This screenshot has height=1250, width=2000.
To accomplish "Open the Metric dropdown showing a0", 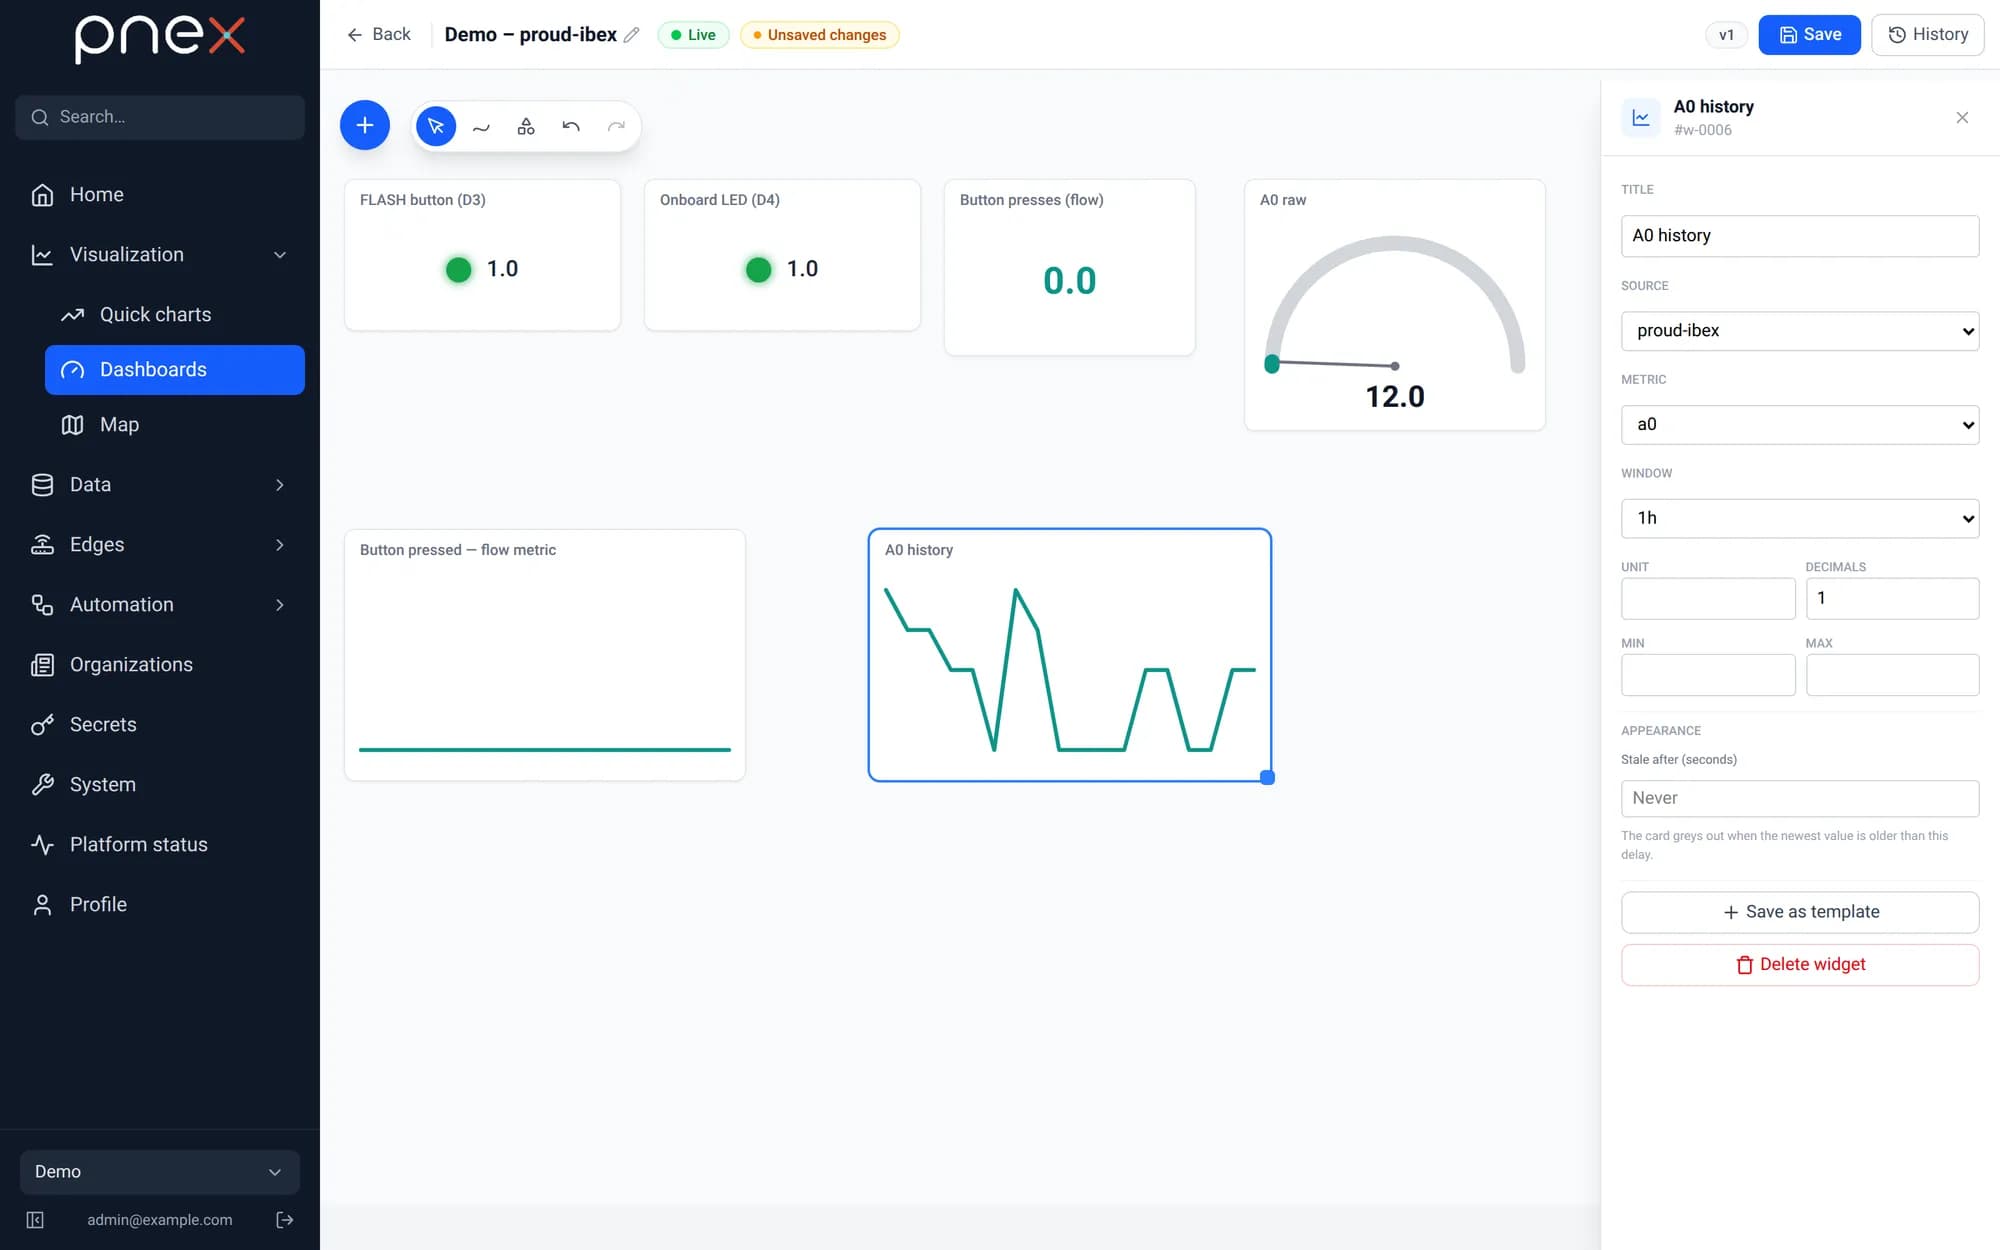I will click(1799, 424).
